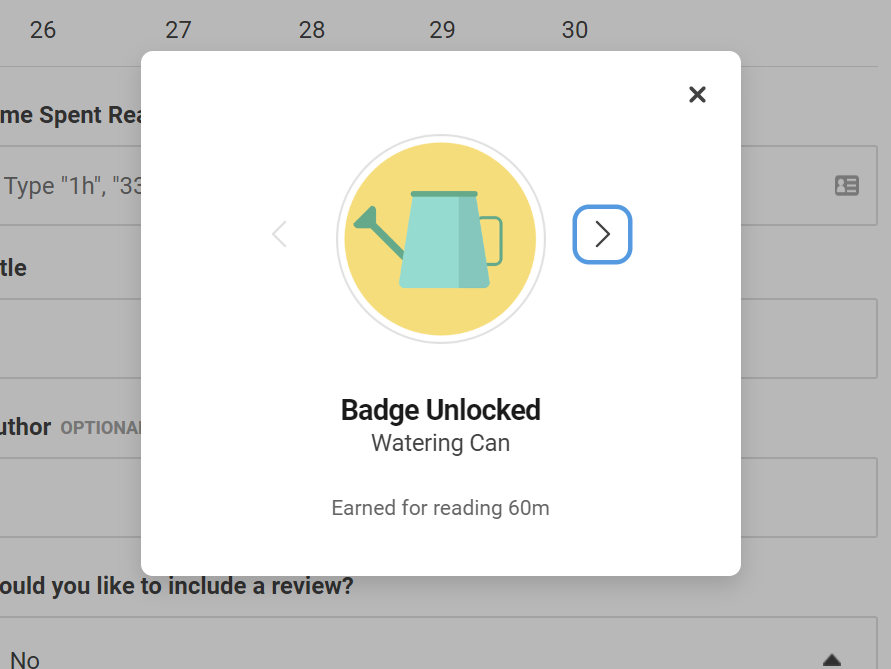The height and width of the screenshot is (669, 891).
Task: Go to the next badge with right arrow
Action: [602, 234]
